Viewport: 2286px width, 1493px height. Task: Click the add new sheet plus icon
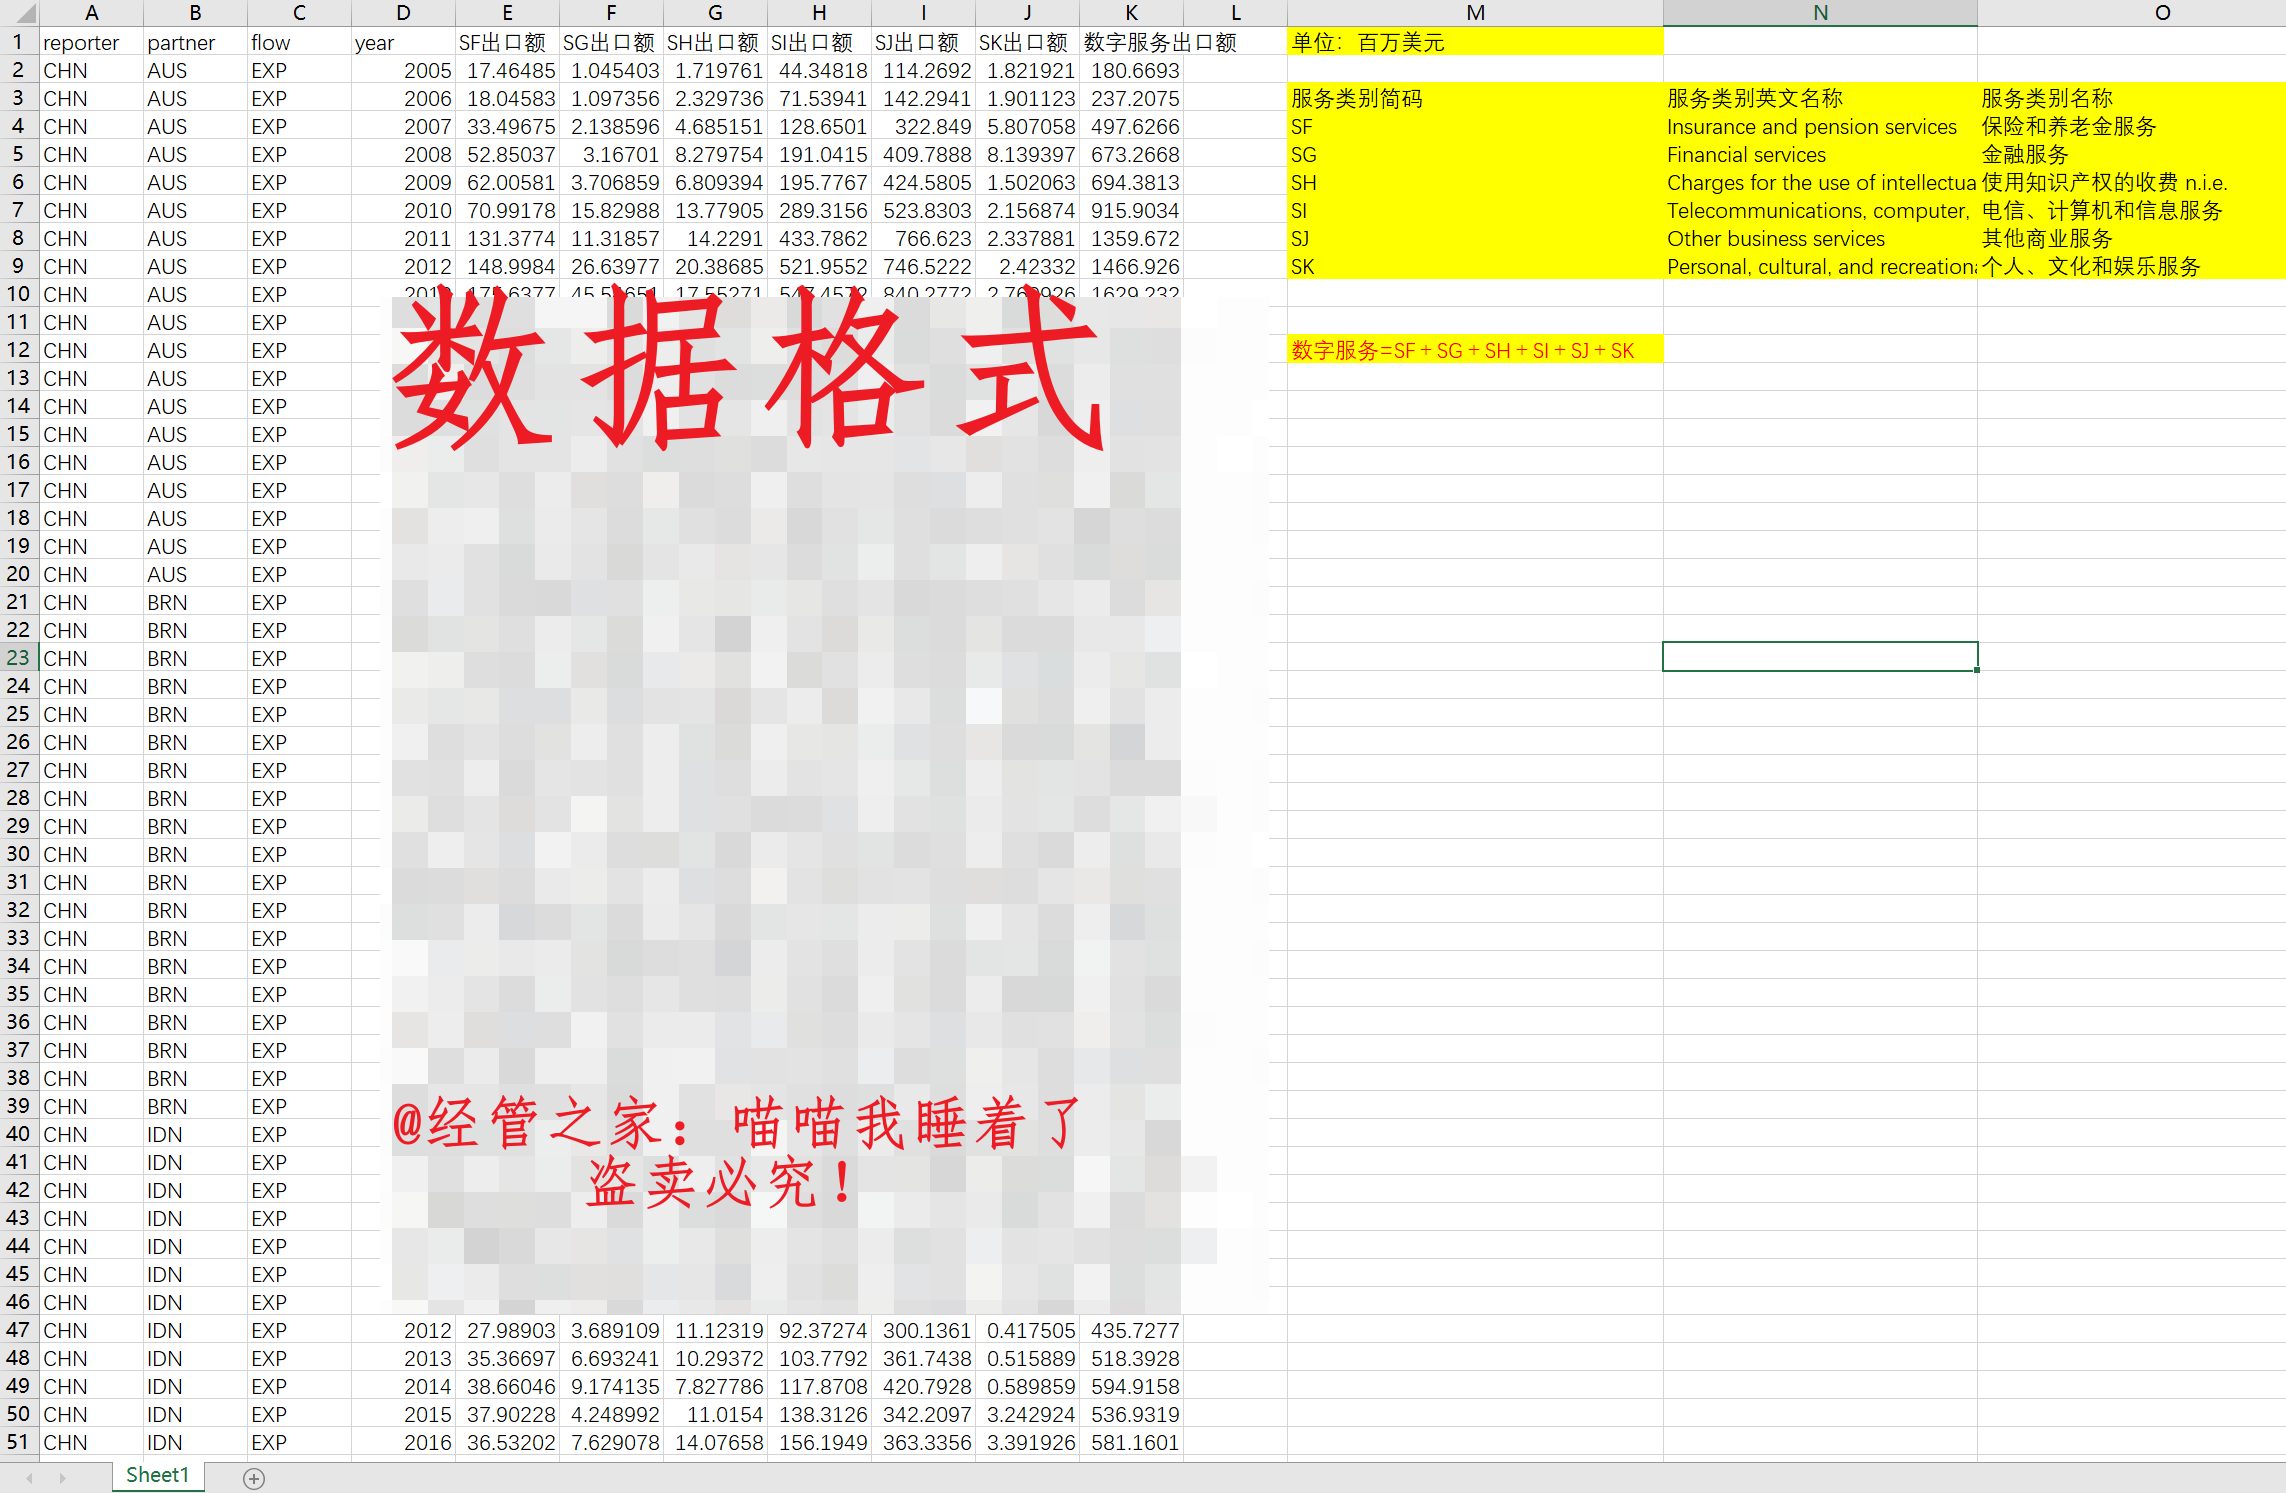coord(254,1478)
